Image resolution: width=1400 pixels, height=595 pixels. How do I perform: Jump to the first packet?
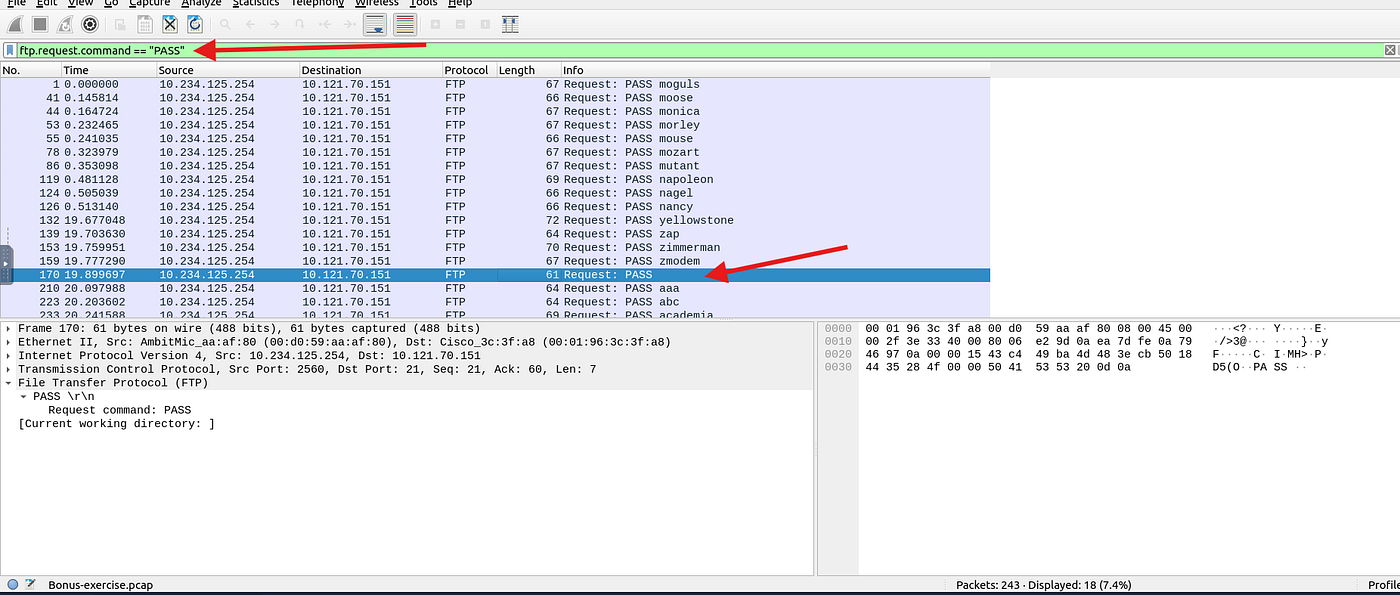(325, 23)
